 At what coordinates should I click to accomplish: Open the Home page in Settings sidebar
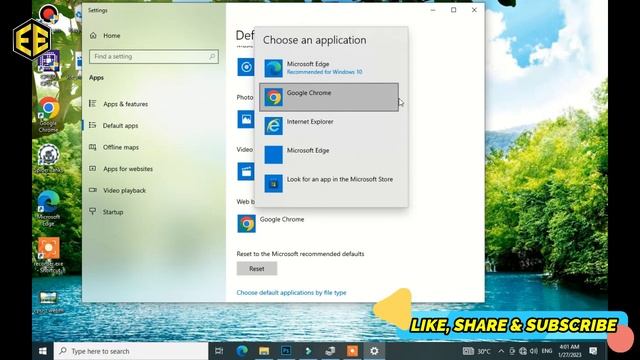point(111,36)
